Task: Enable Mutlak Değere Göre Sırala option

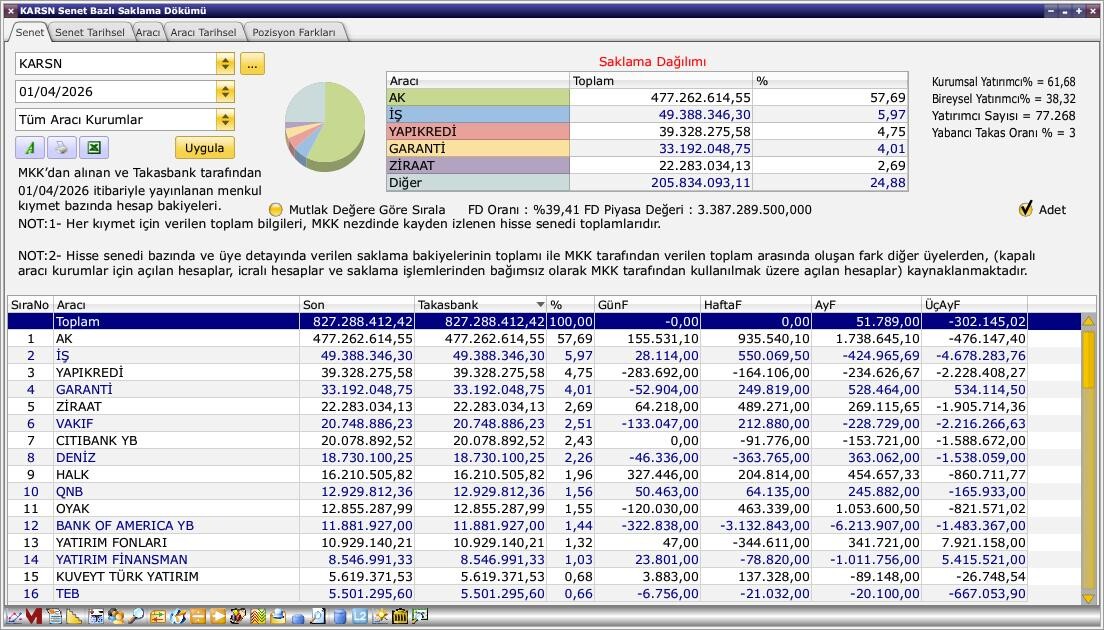Action: [276, 210]
